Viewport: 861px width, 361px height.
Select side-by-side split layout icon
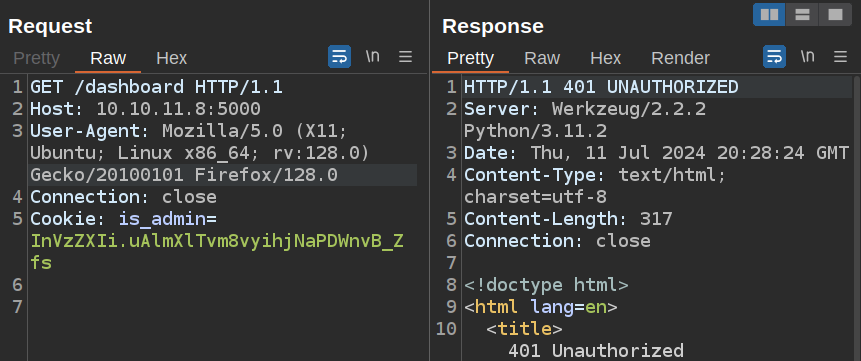pyautogui.click(x=769, y=15)
